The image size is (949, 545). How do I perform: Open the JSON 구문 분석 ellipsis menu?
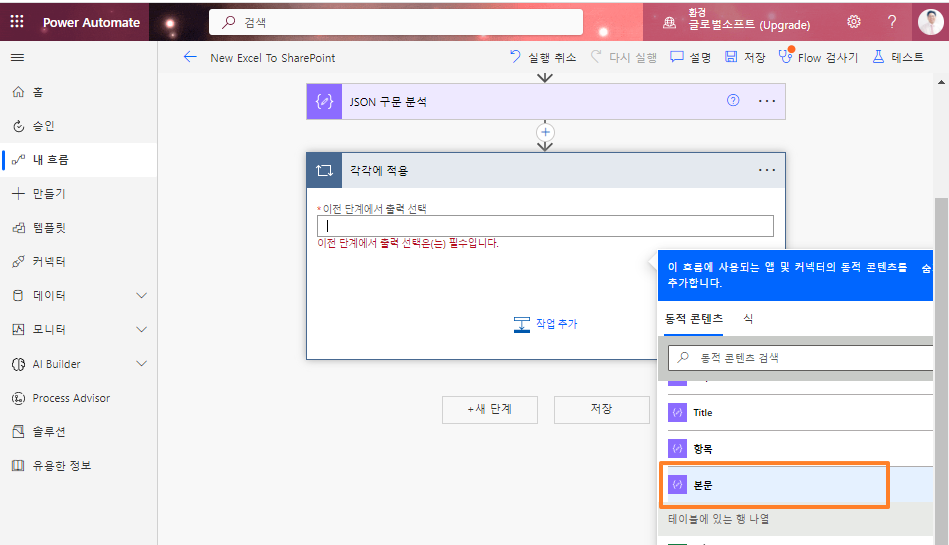pos(767,101)
